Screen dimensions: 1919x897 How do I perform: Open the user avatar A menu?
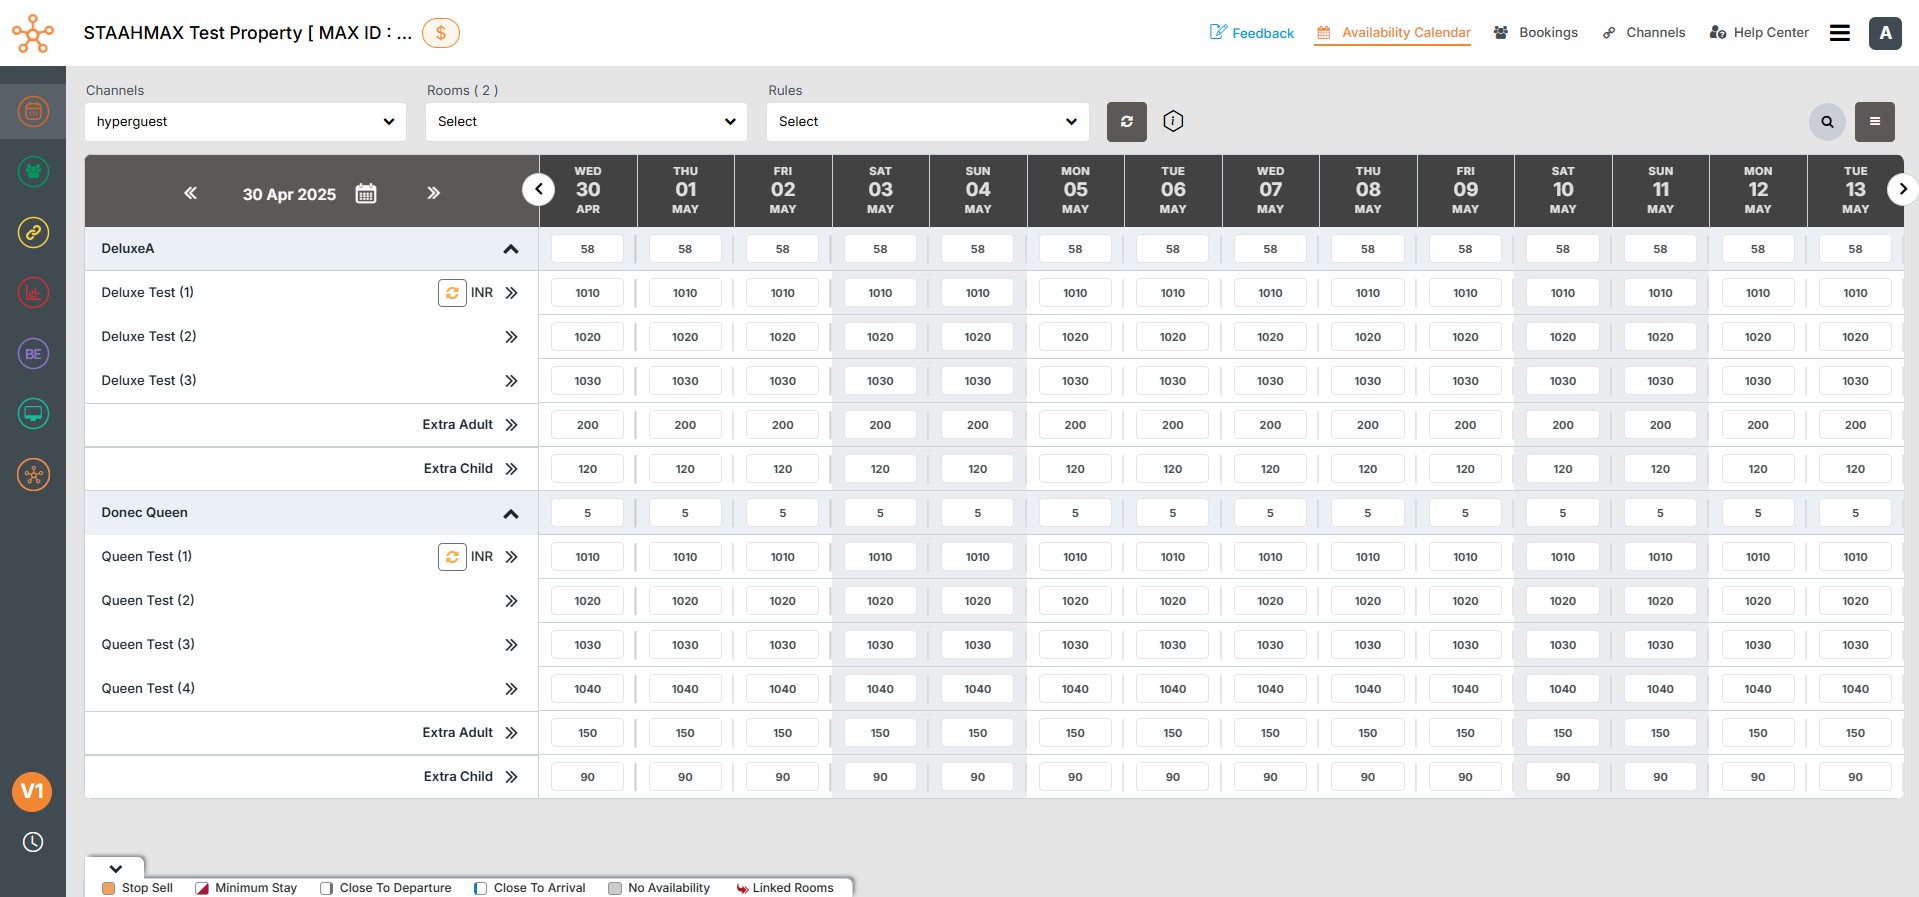coord(1885,33)
